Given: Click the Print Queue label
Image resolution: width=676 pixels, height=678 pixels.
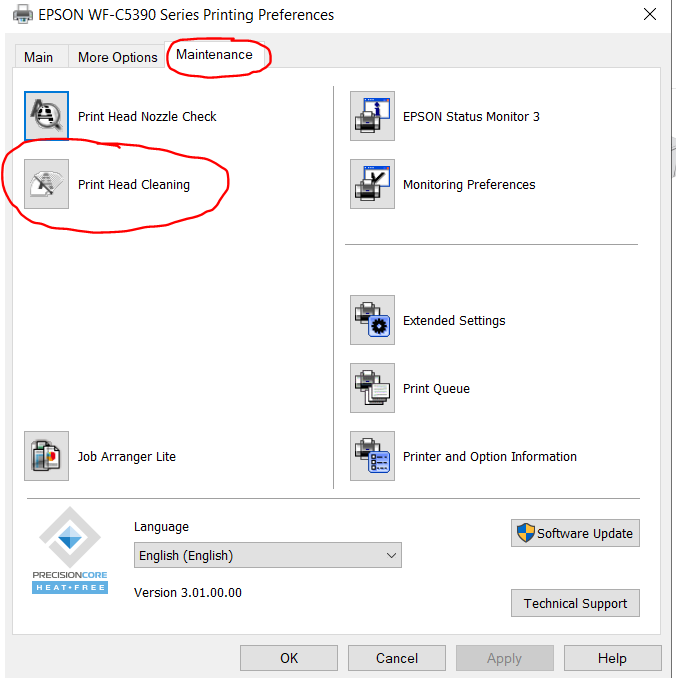Looking at the screenshot, I should [436, 389].
